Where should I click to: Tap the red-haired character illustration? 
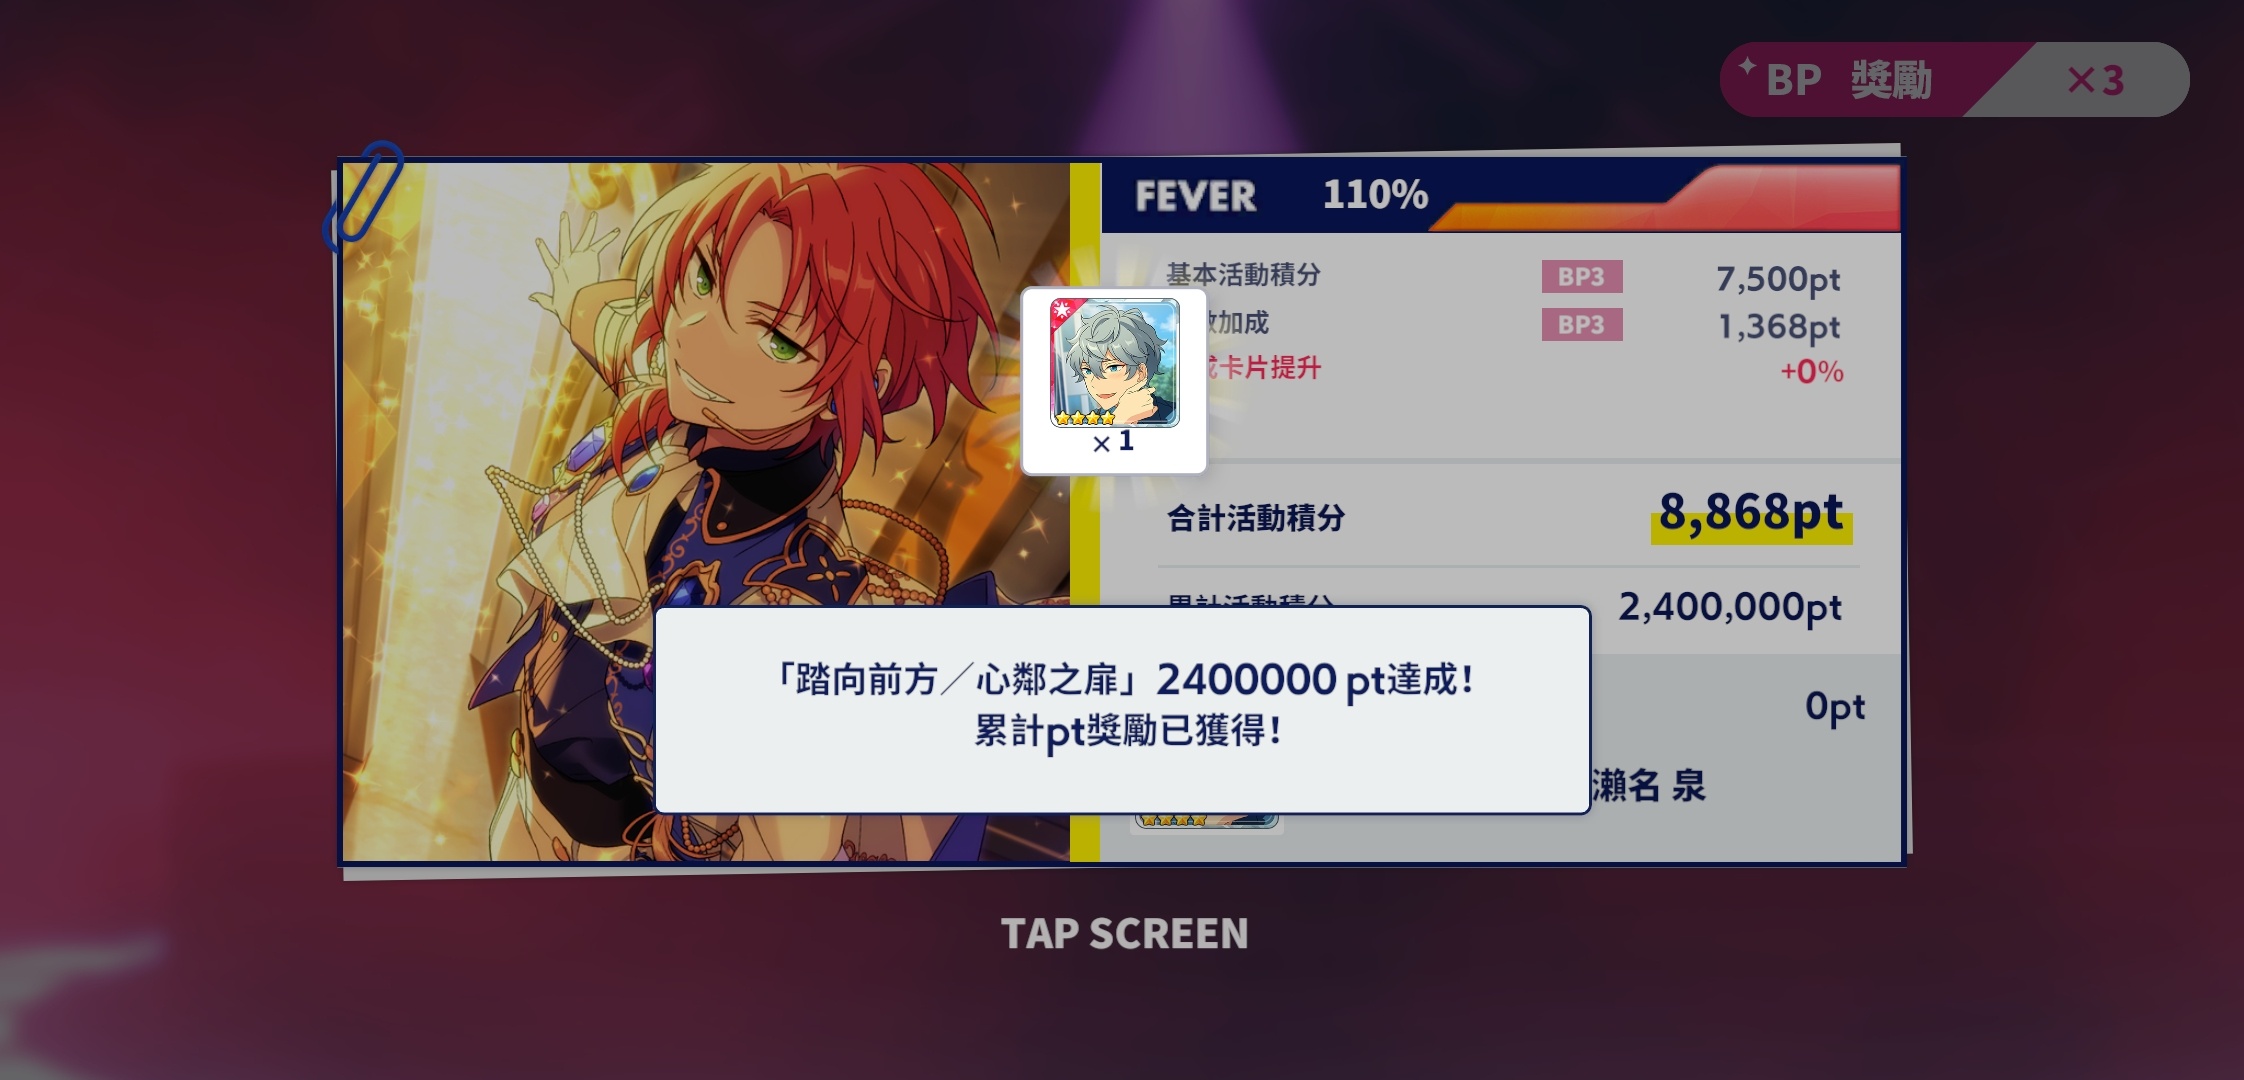(x=706, y=512)
